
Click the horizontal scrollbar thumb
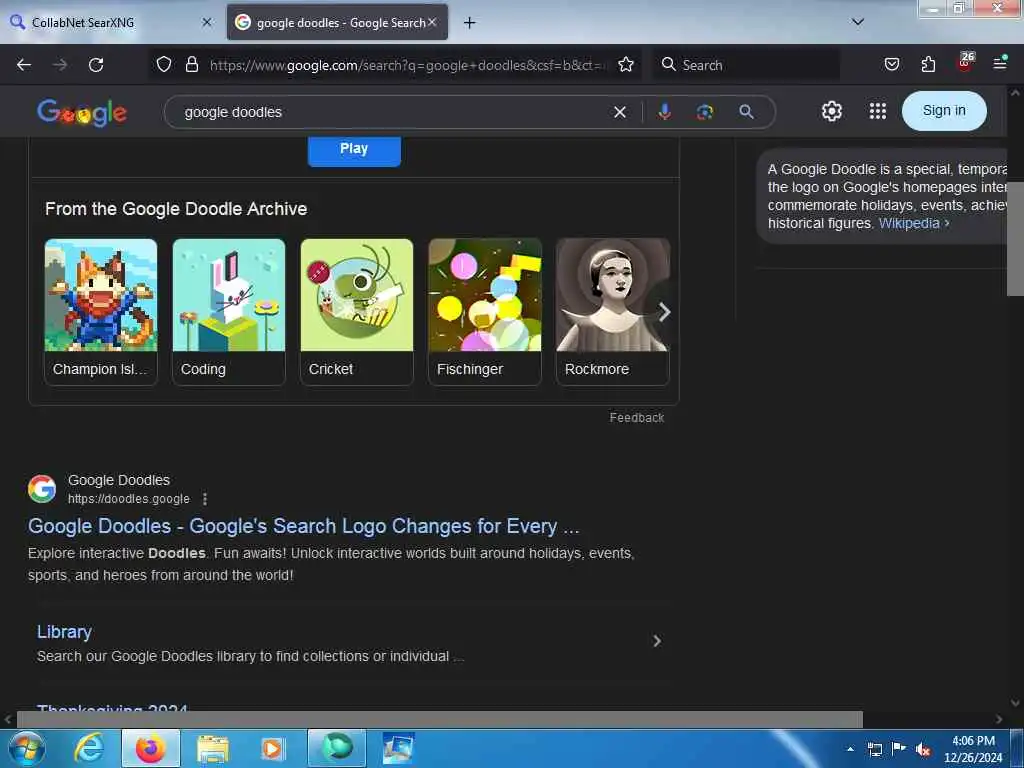pos(440,719)
